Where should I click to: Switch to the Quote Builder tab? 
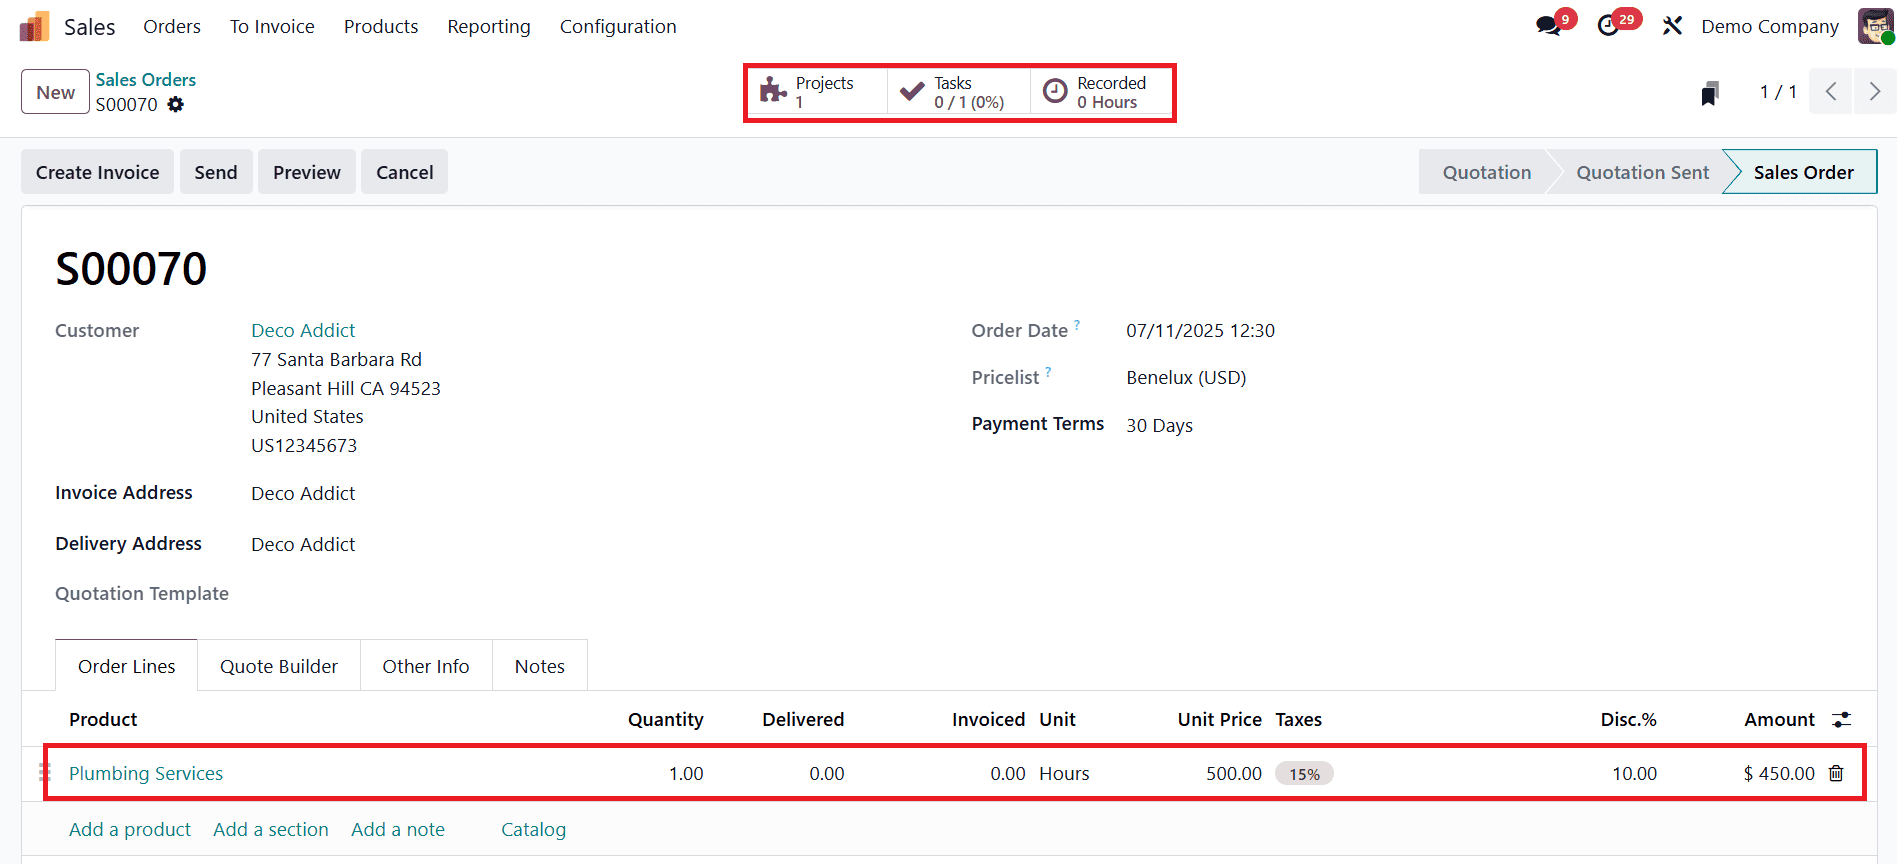click(279, 666)
